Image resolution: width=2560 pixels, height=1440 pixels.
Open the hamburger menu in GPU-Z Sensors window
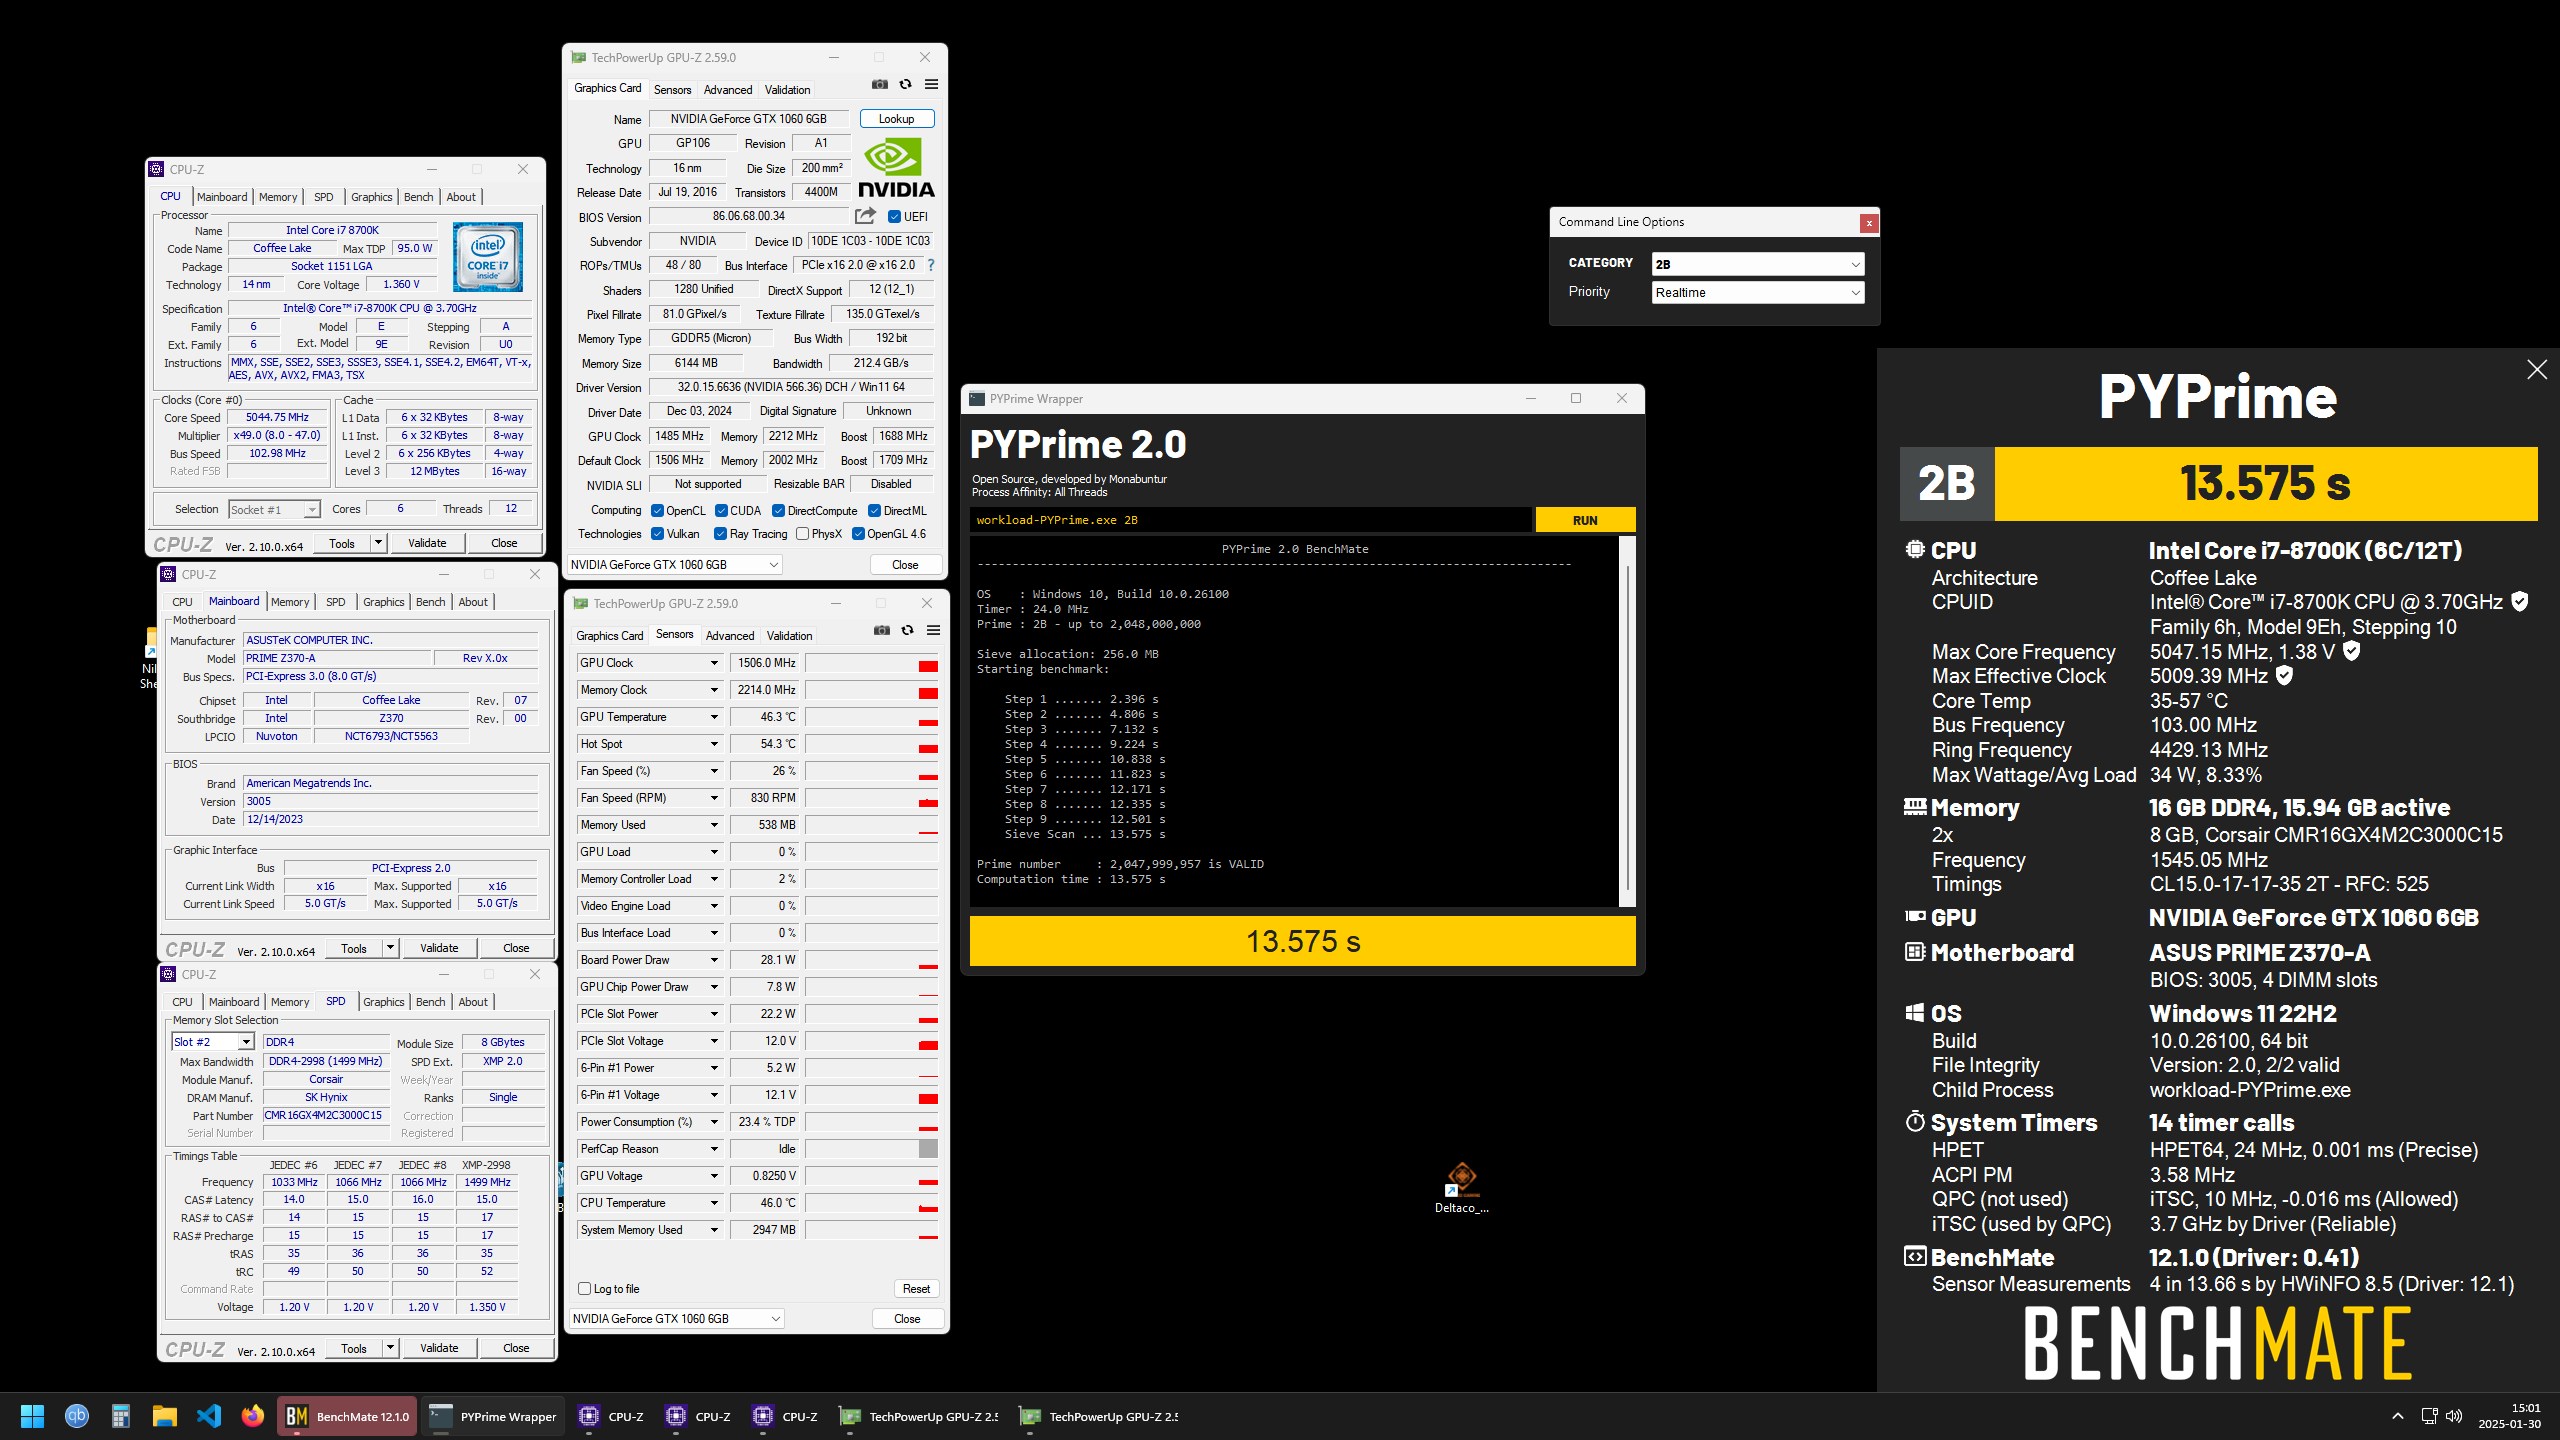pyautogui.click(x=933, y=631)
